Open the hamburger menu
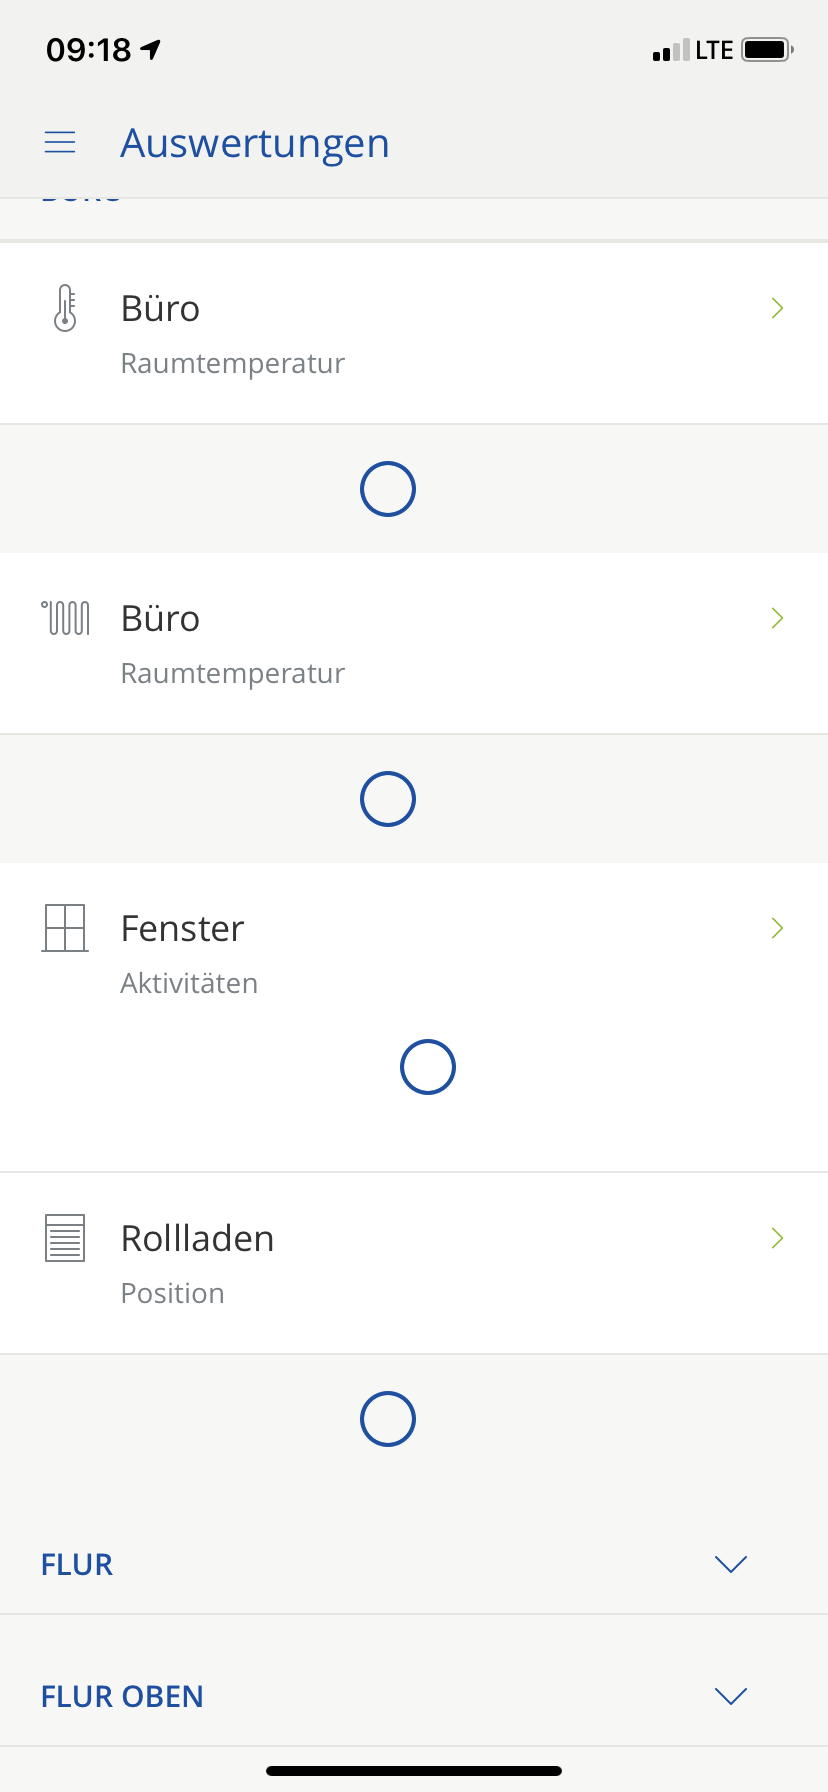 (60, 143)
